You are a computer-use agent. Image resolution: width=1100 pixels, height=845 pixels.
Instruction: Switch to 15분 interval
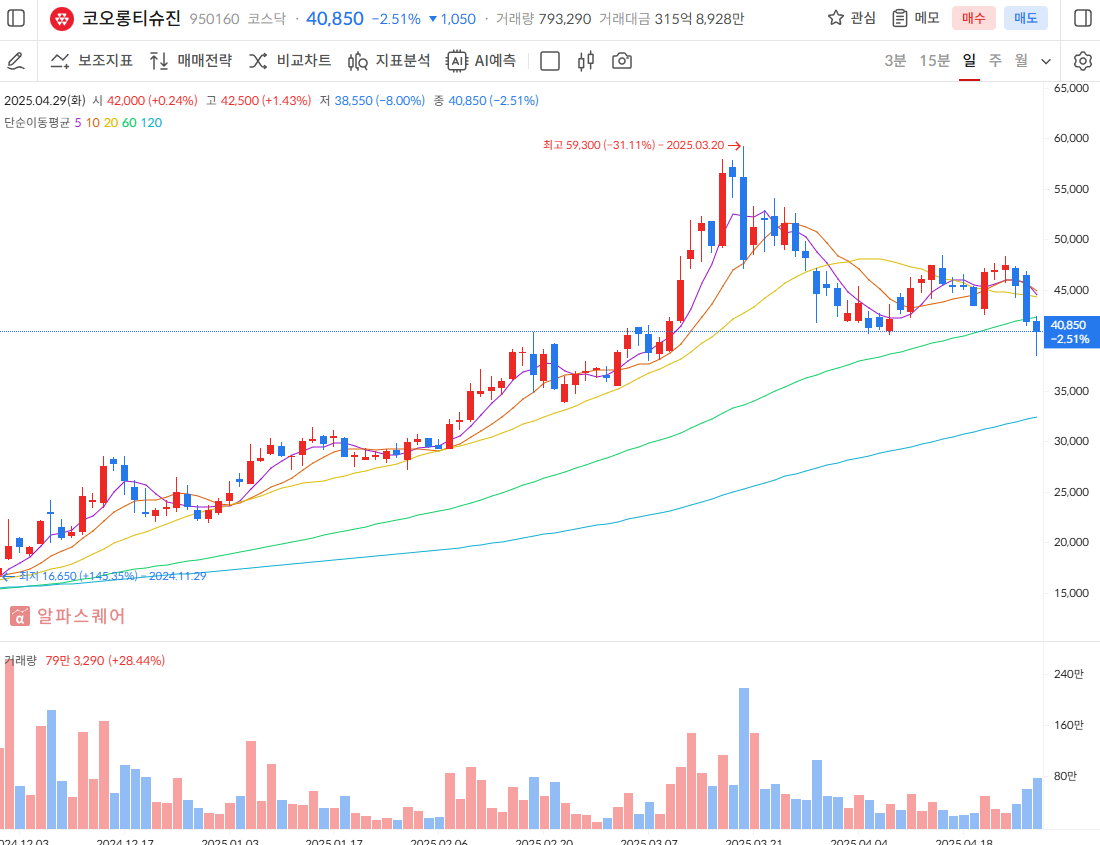click(934, 61)
